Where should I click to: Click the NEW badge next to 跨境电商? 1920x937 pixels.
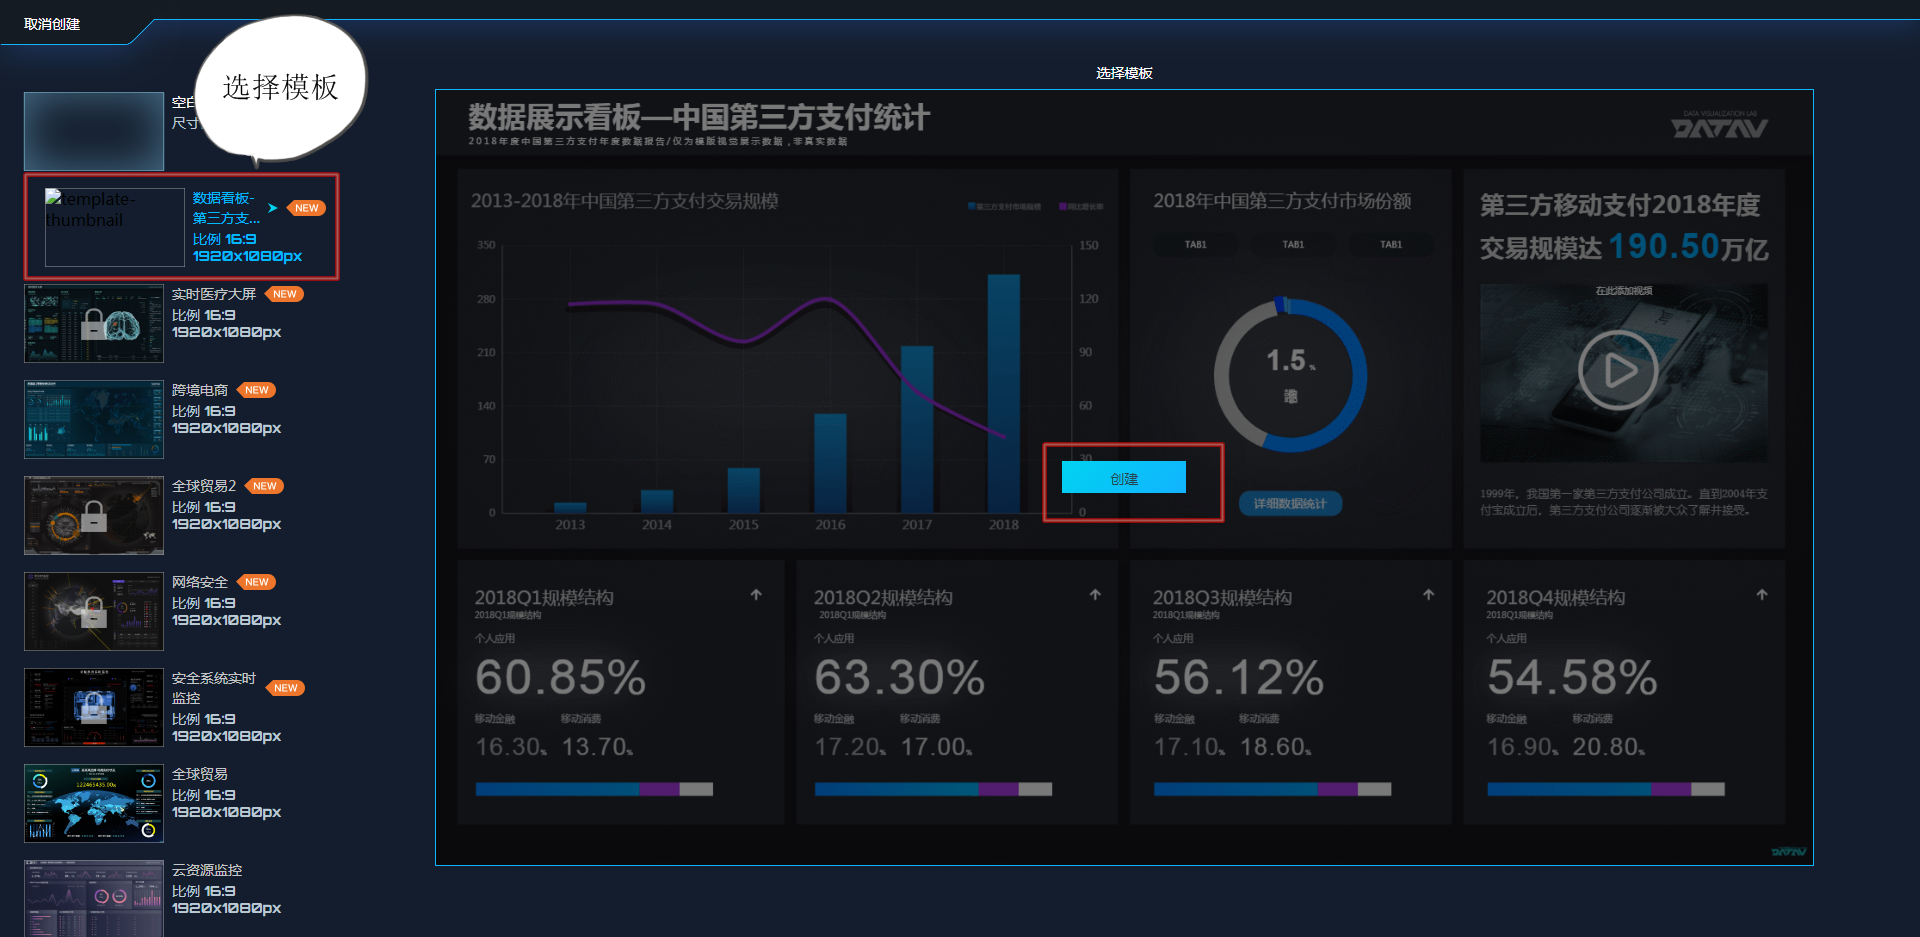pos(257,390)
